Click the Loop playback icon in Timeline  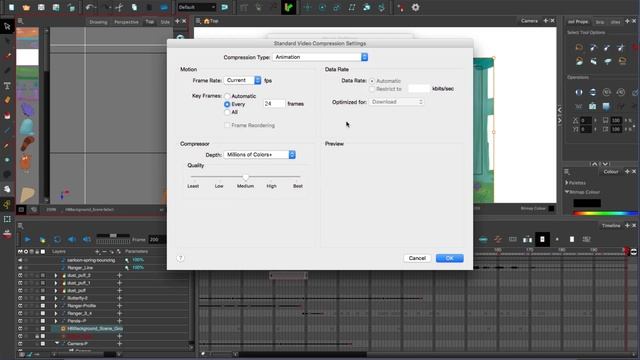click(x=57, y=240)
